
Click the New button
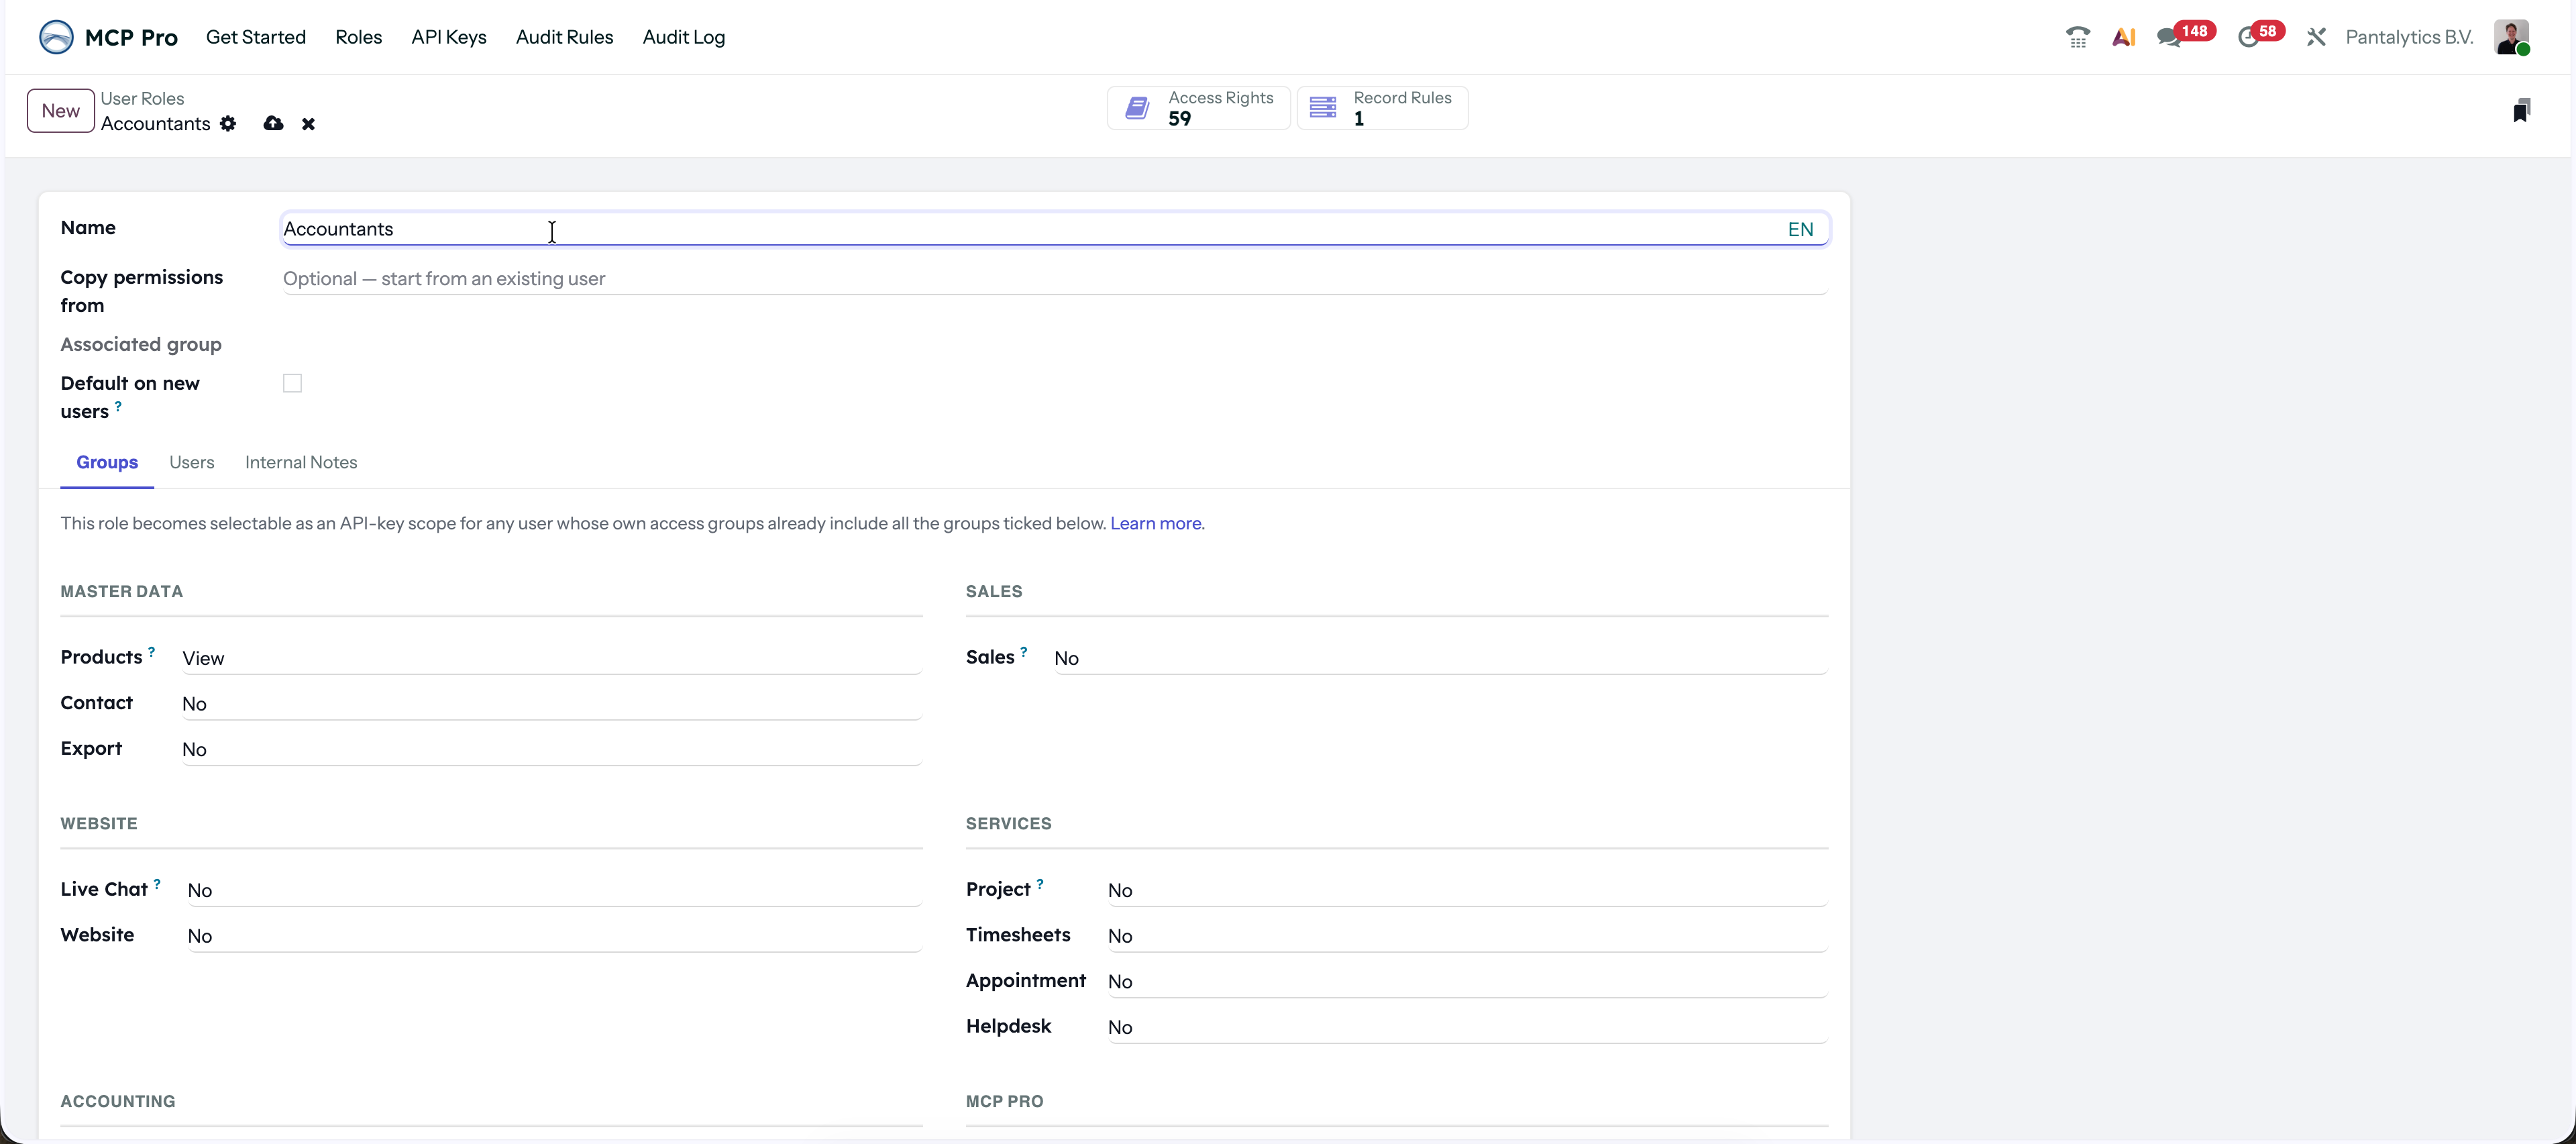click(x=61, y=111)
